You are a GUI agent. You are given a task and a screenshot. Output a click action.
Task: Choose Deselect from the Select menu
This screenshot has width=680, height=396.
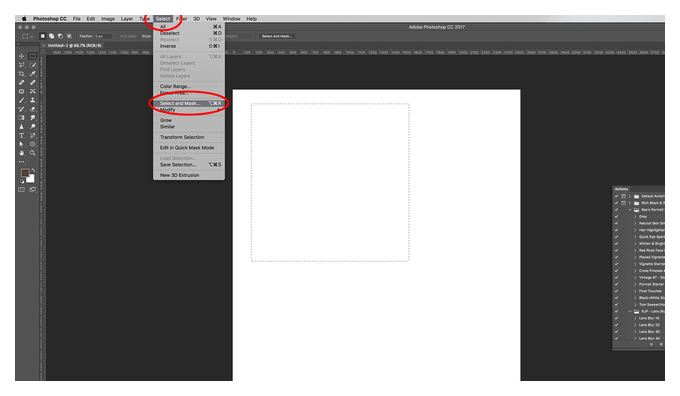[x=189, y=33]
